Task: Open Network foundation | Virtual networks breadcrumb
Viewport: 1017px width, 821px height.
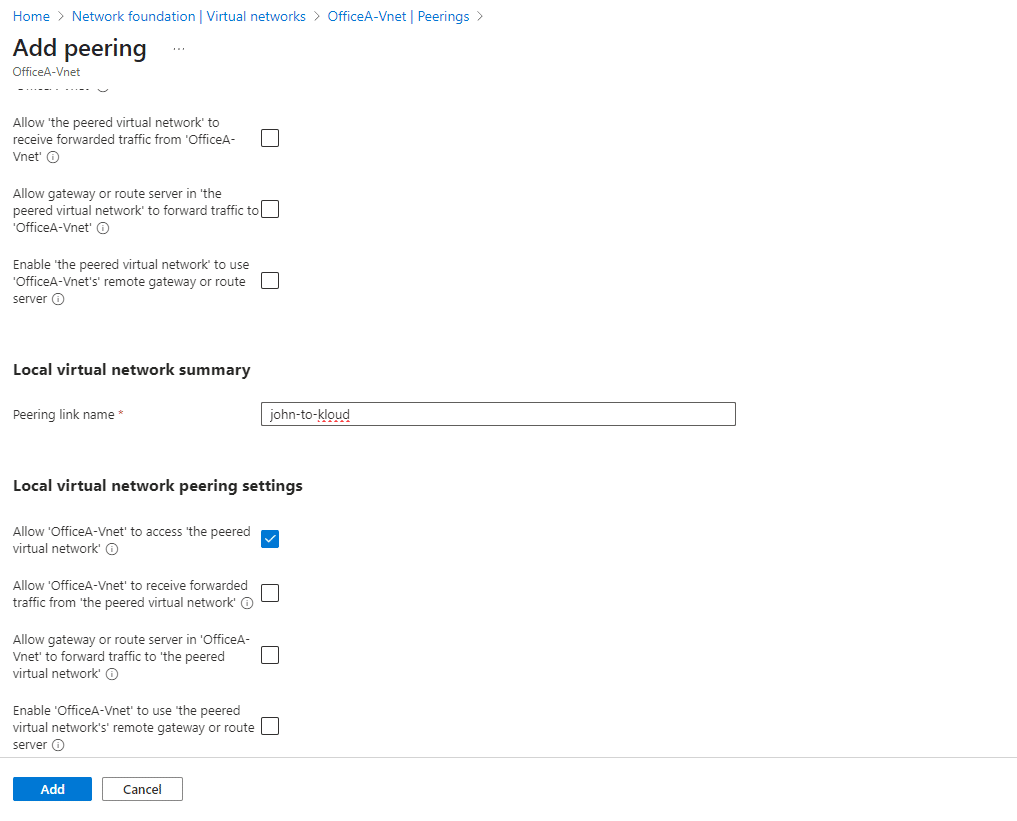Action: pyautogui.click(x=189, y=17)
